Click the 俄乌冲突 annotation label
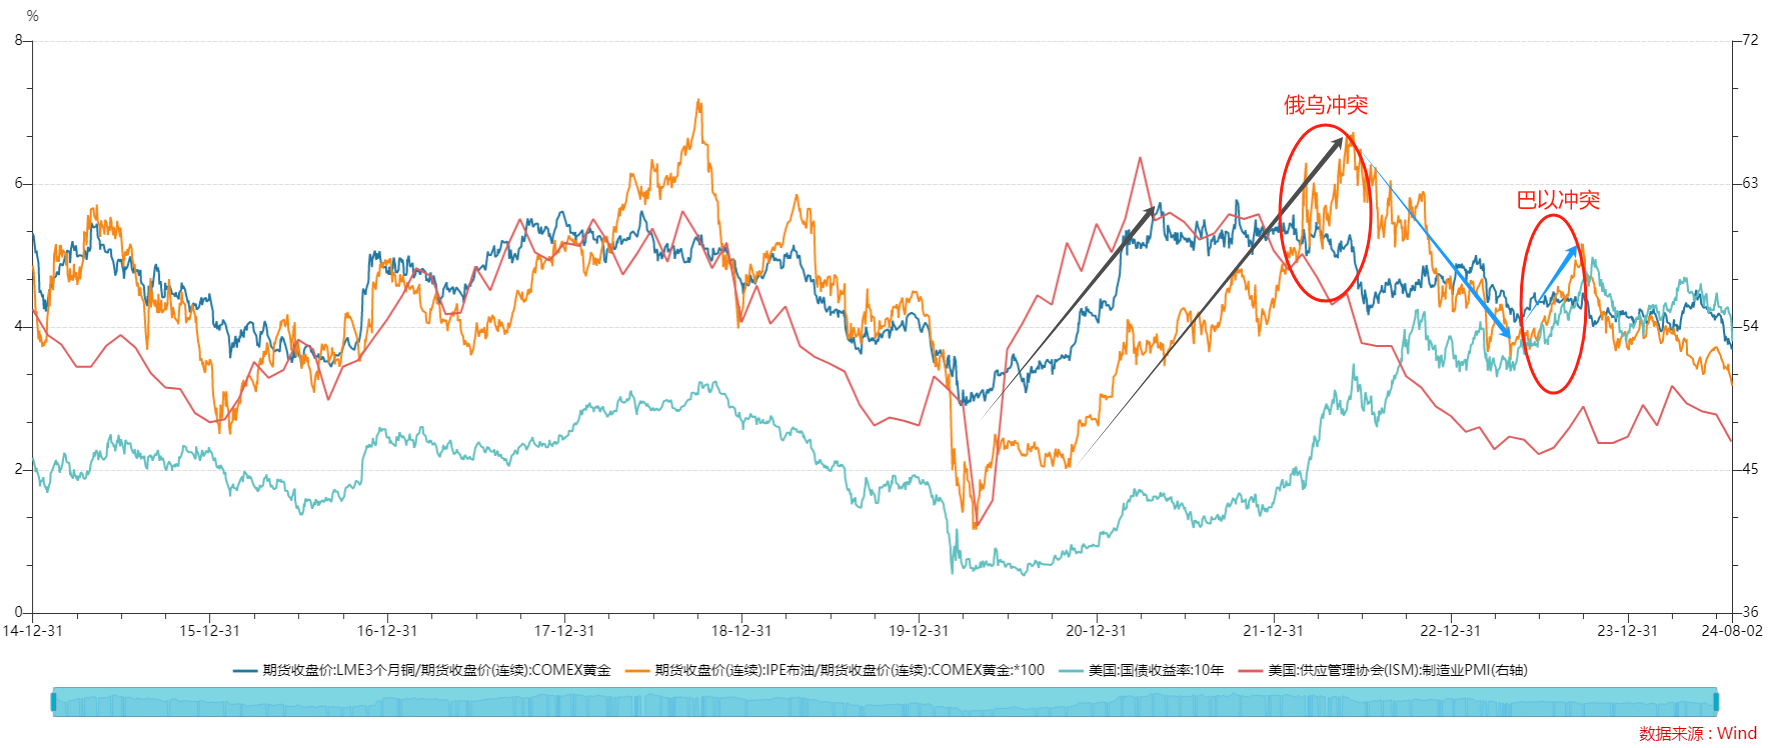 (x=1325, y=105)
